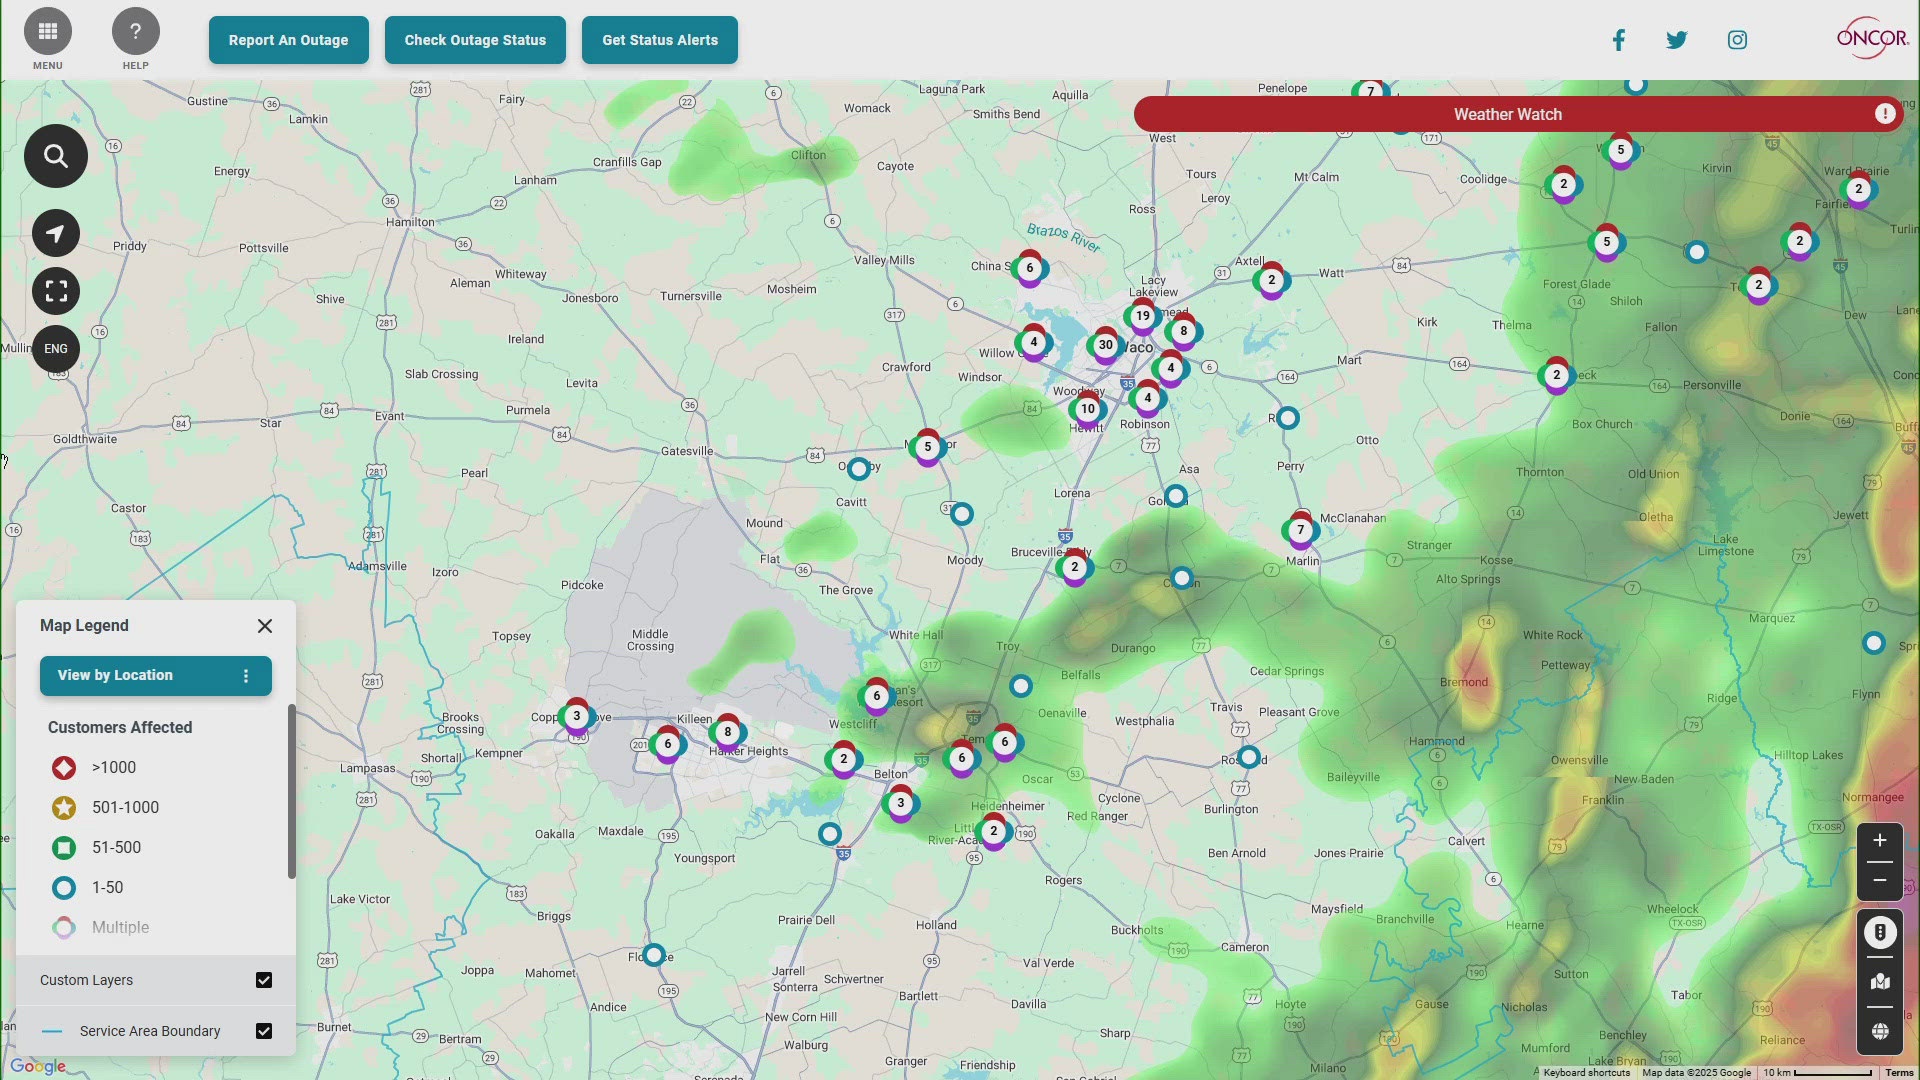Image resolution: width=1920 pixels, height=1080 pixels.
Task: Open the map search magnifier
Action: pyautogui.click(x=56, y=156)
